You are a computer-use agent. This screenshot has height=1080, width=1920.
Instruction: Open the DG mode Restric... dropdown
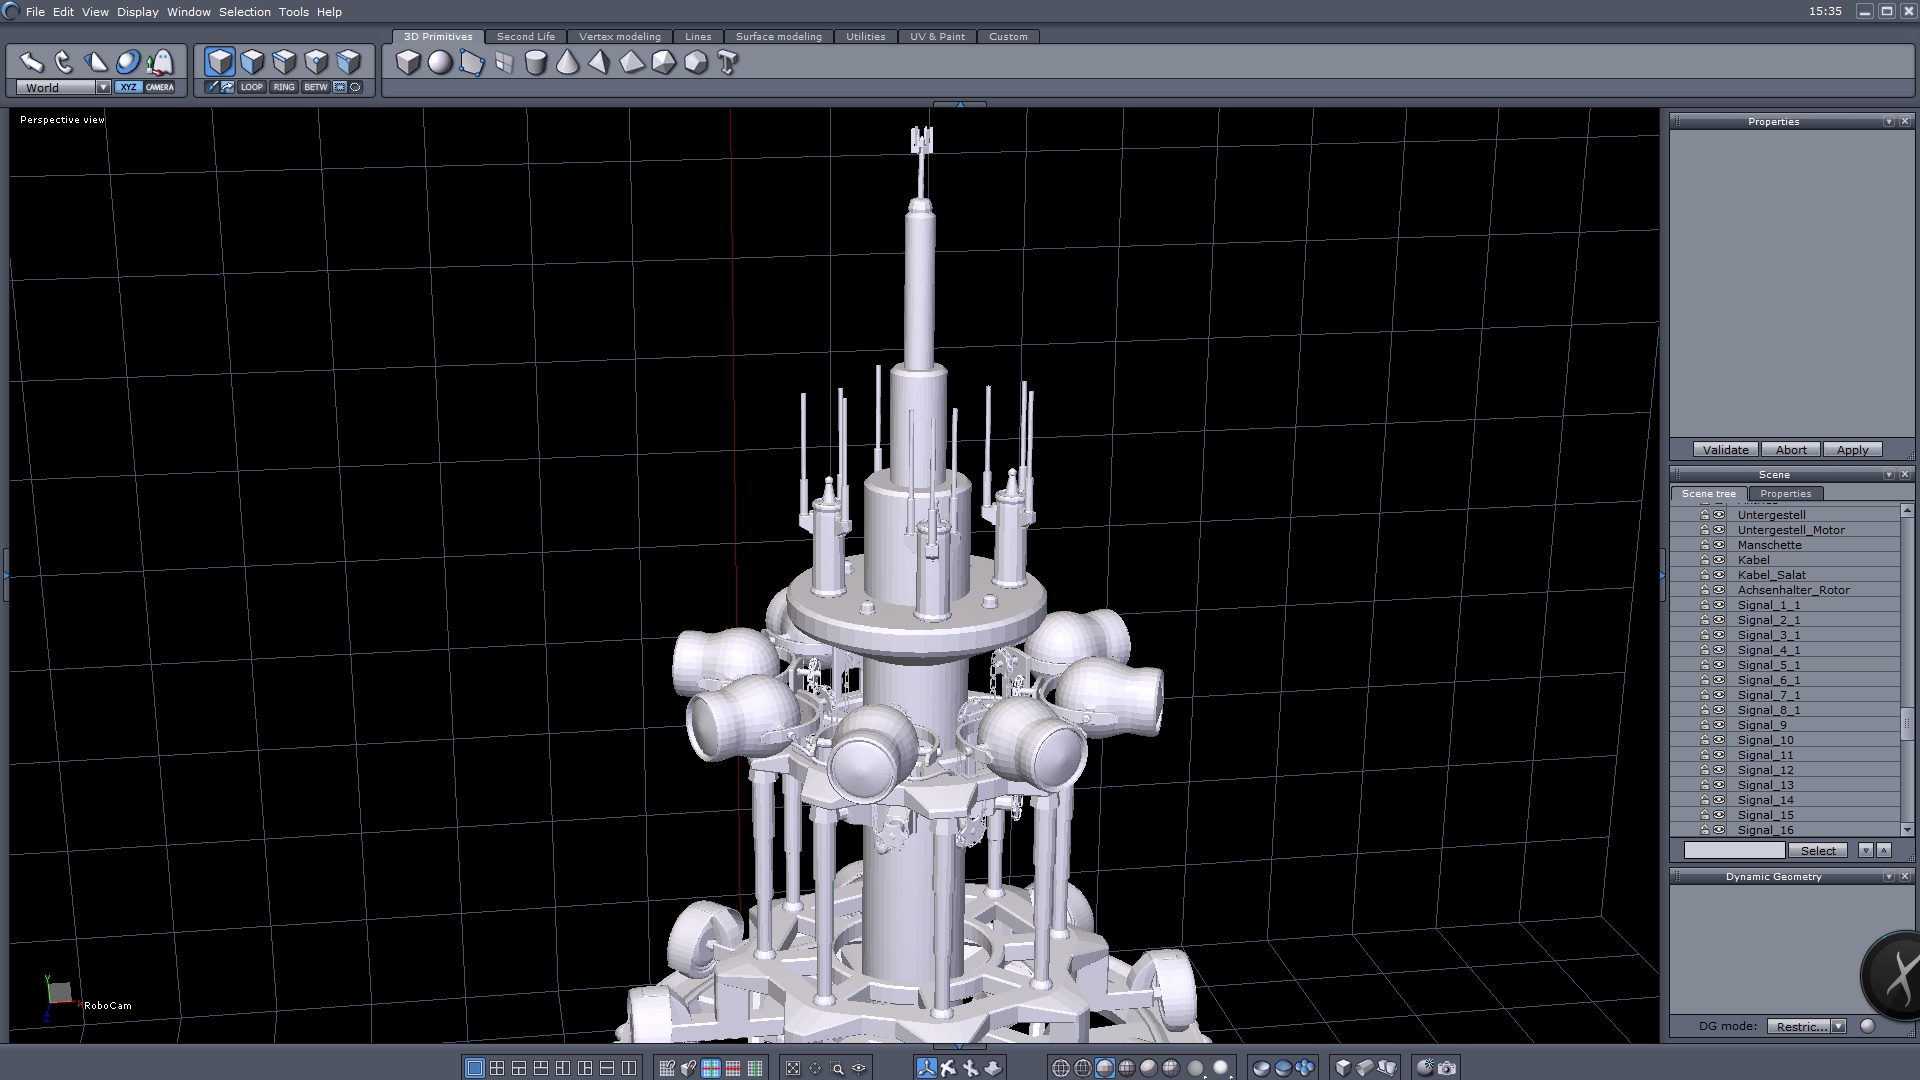[x=1838, y=1026]
